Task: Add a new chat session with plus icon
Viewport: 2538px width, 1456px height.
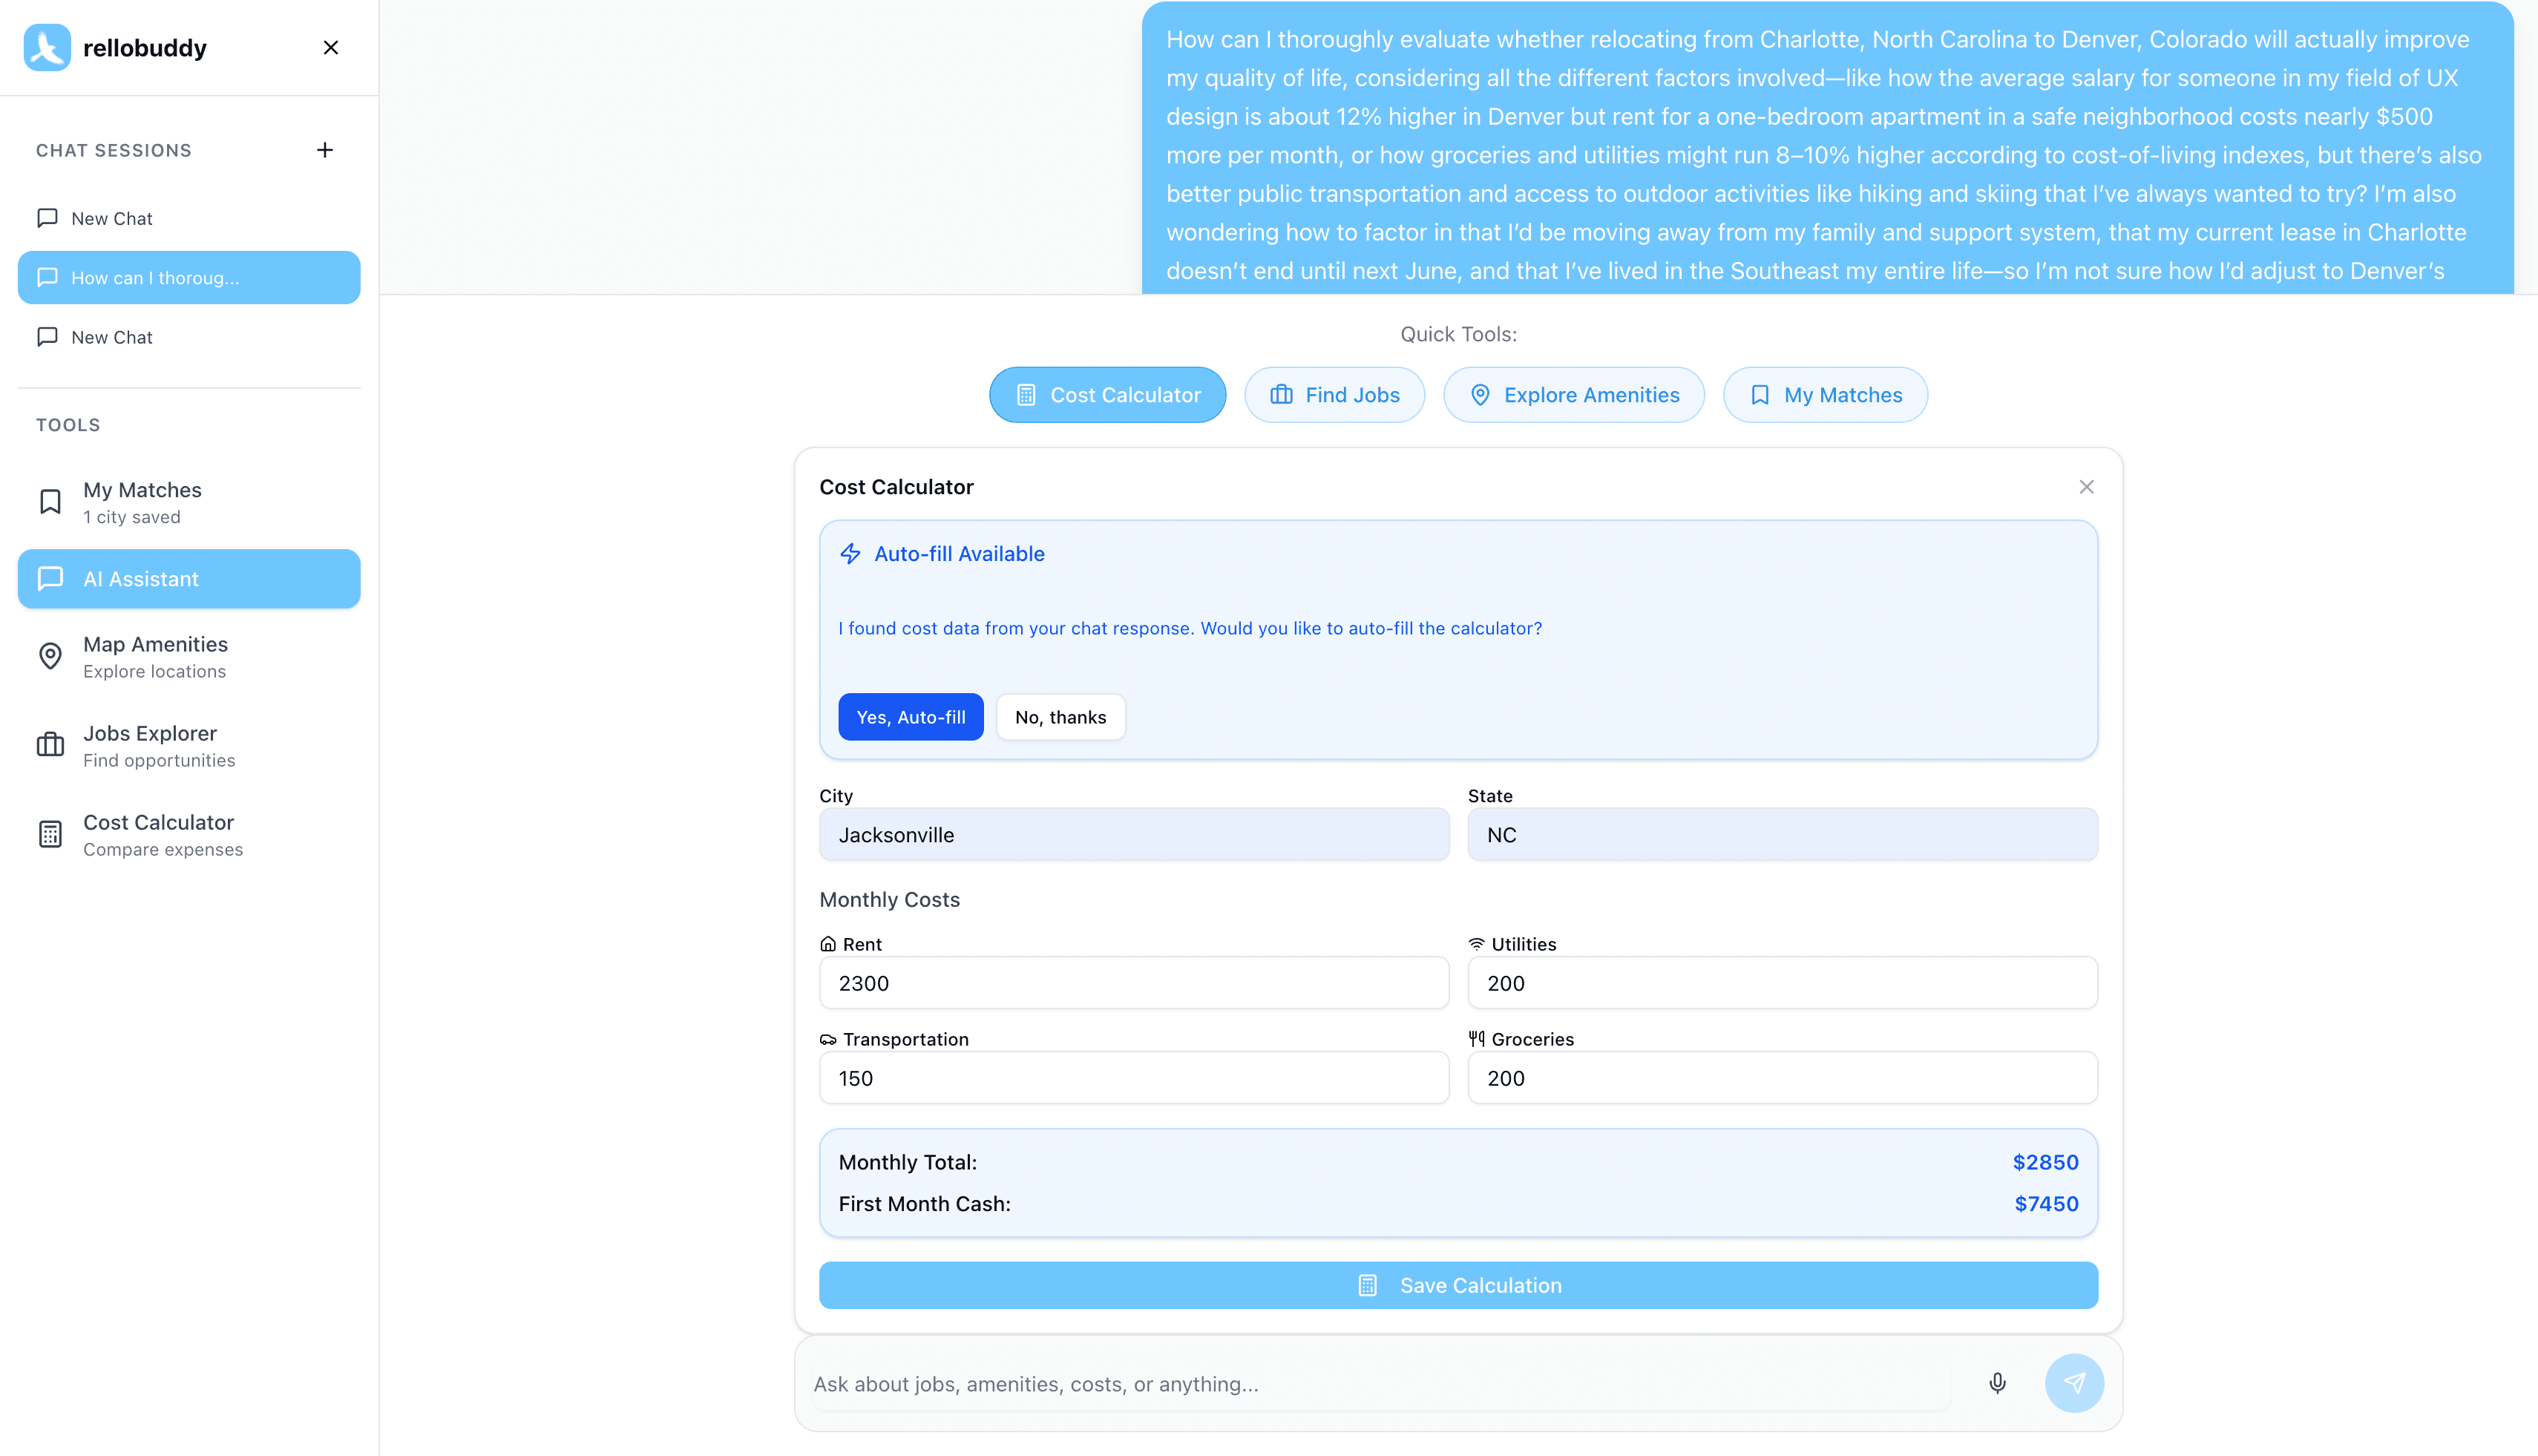Action: click(x=325, y=150)
